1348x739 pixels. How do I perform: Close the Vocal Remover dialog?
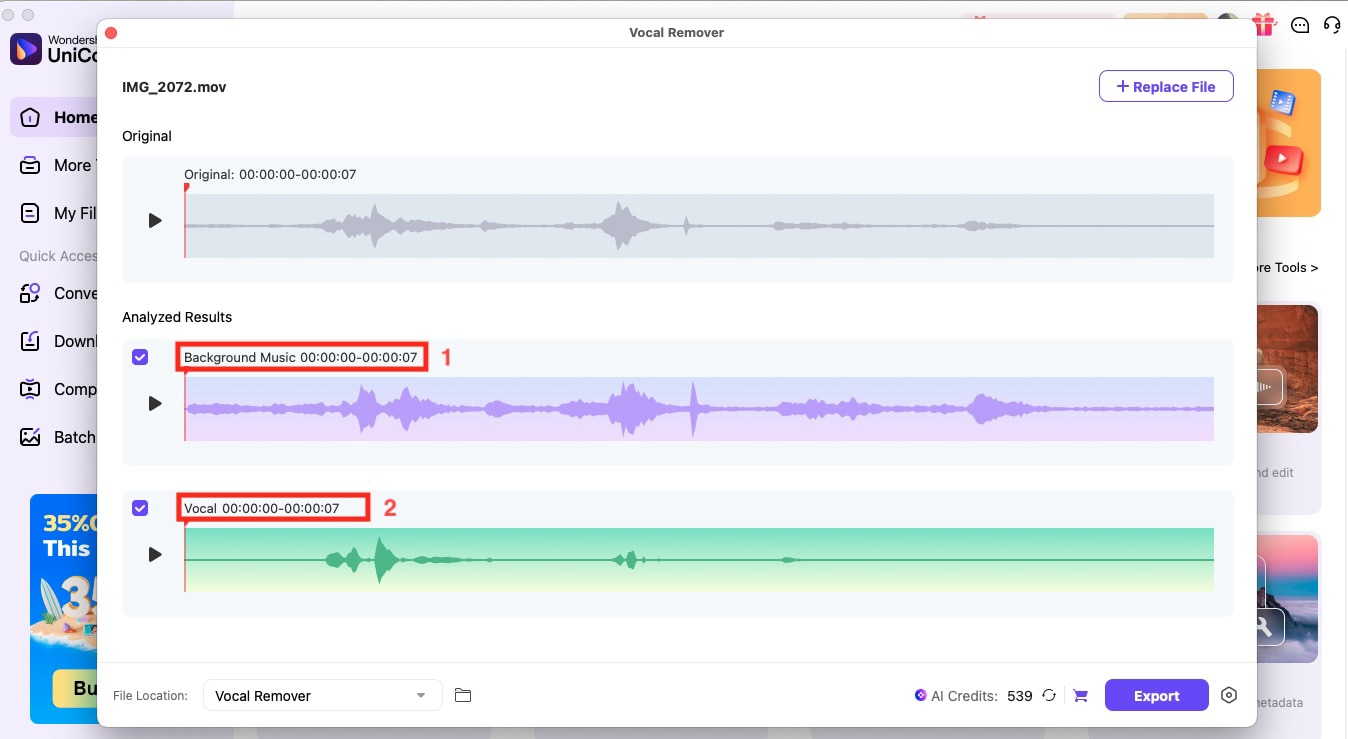(x=111, y=33)
